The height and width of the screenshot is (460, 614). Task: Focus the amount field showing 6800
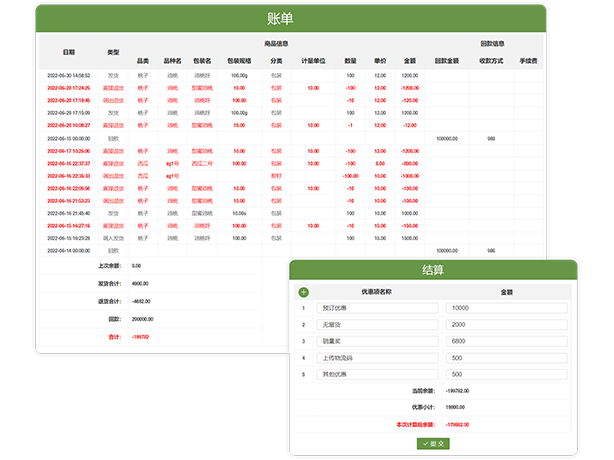coord(508,341)
